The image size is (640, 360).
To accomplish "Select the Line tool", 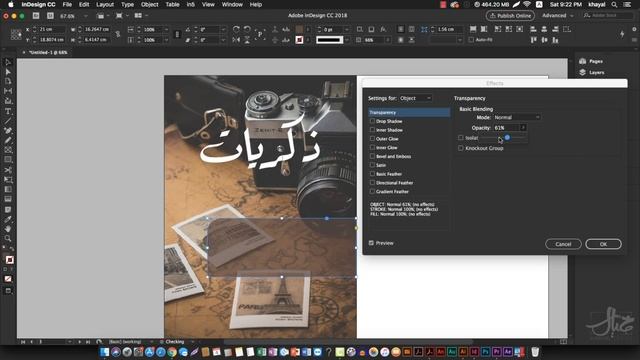I will [8, 121].
